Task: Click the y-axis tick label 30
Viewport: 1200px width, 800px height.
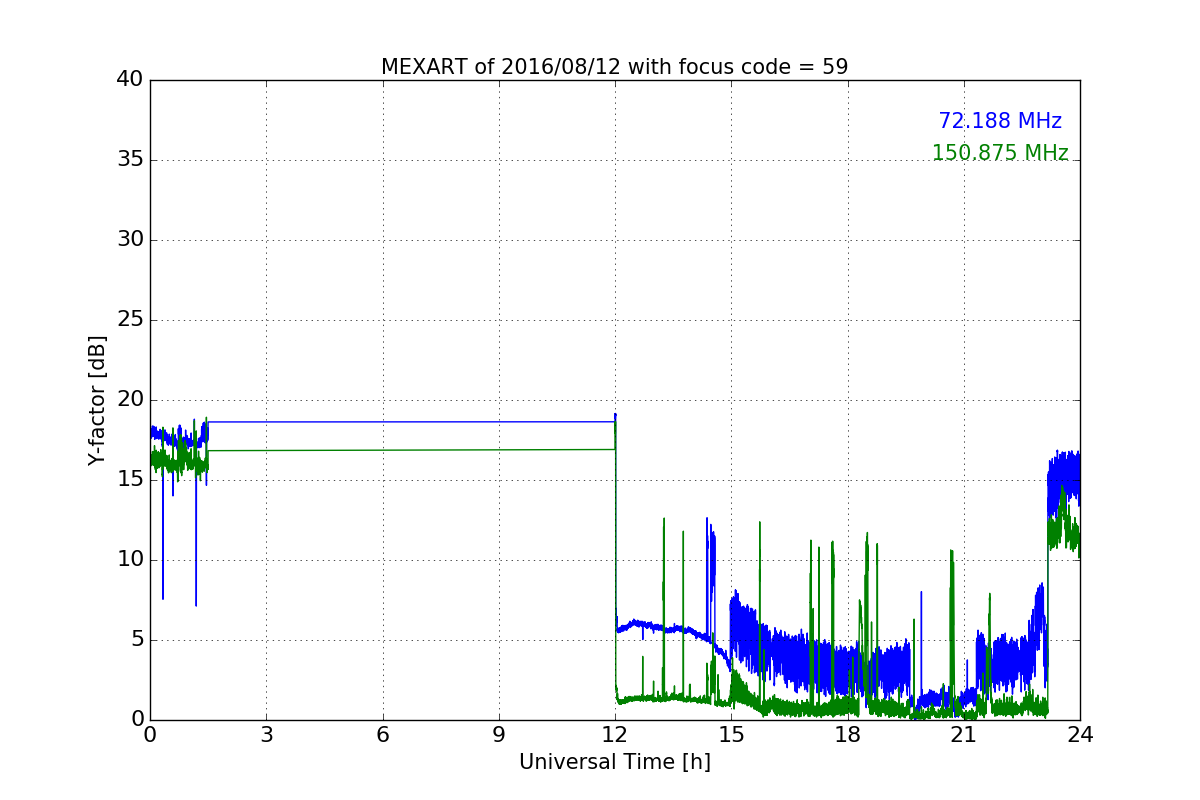Action: pyautogui.click(x=130, y=240)
